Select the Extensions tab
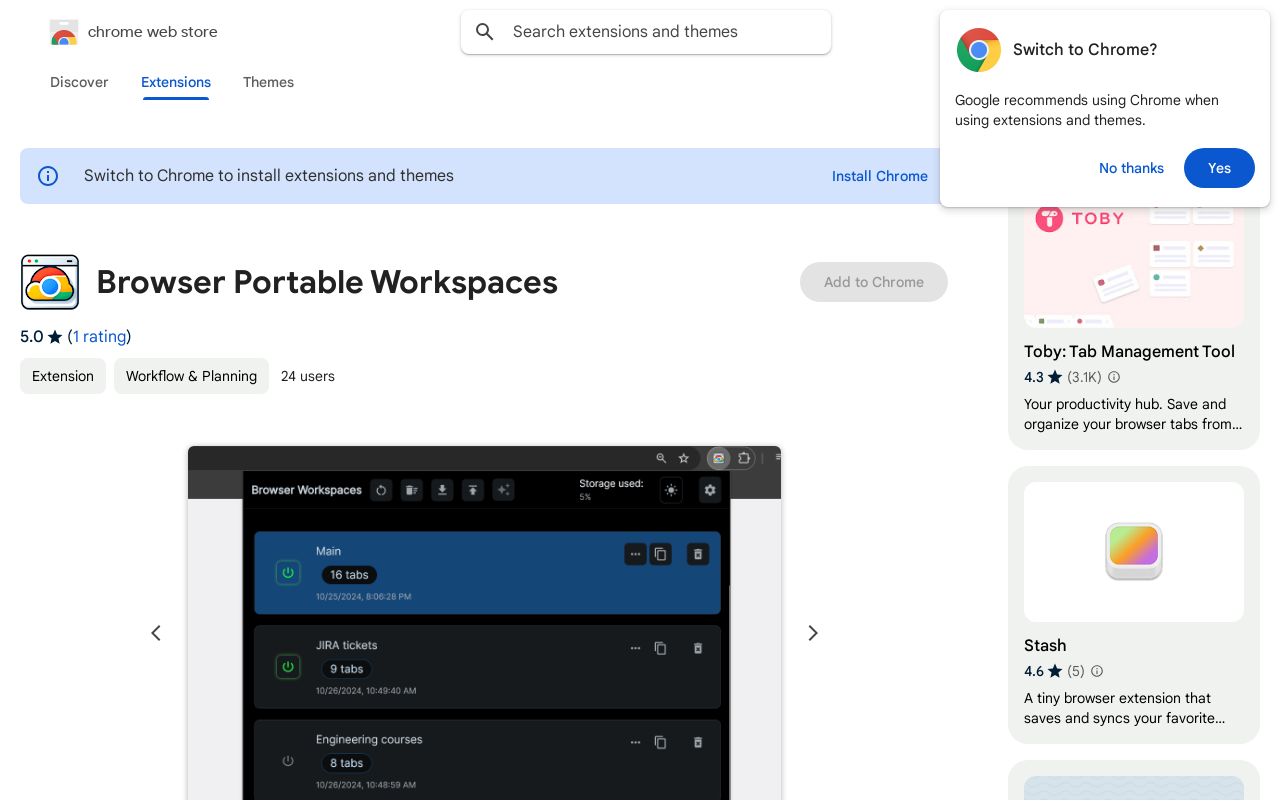This screenshot has height=800, width=1280. (176, 82)
